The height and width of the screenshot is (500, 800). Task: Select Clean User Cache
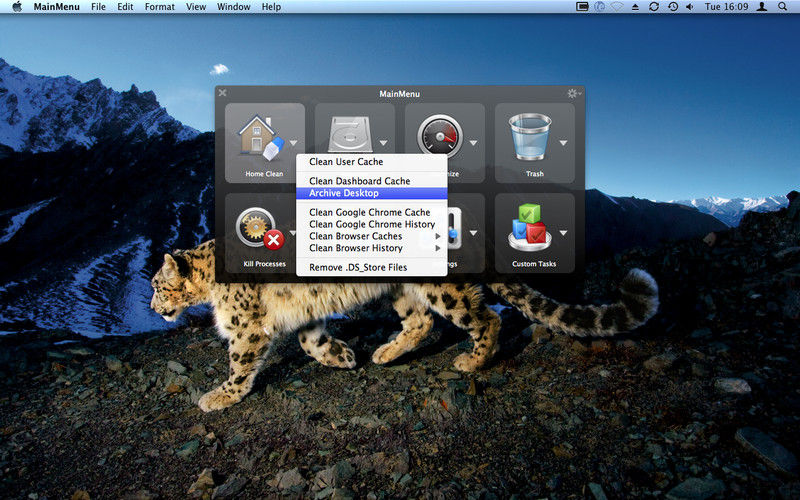[x=371, y=162]
